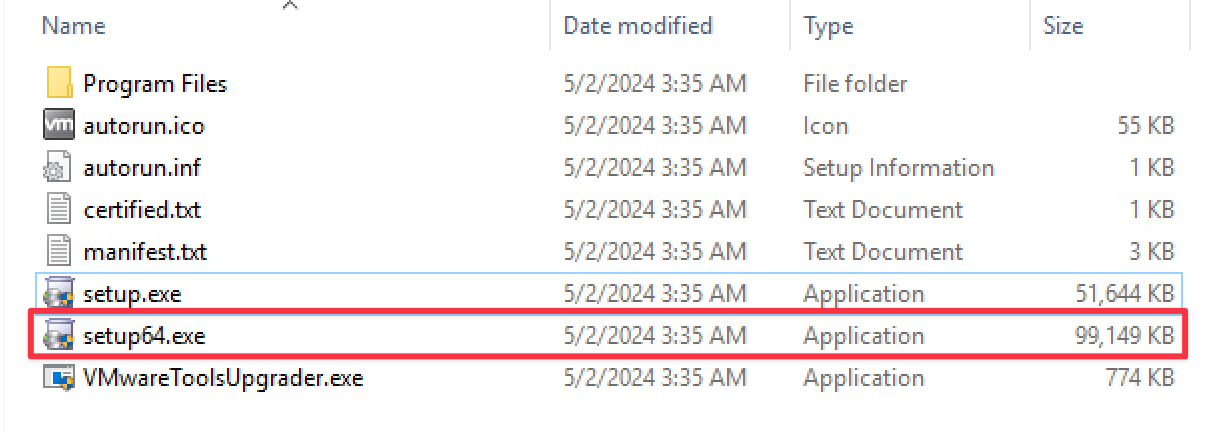
Task: Click the certified.txt document icon
Action: pyautogui.click(x=59, y=209)
